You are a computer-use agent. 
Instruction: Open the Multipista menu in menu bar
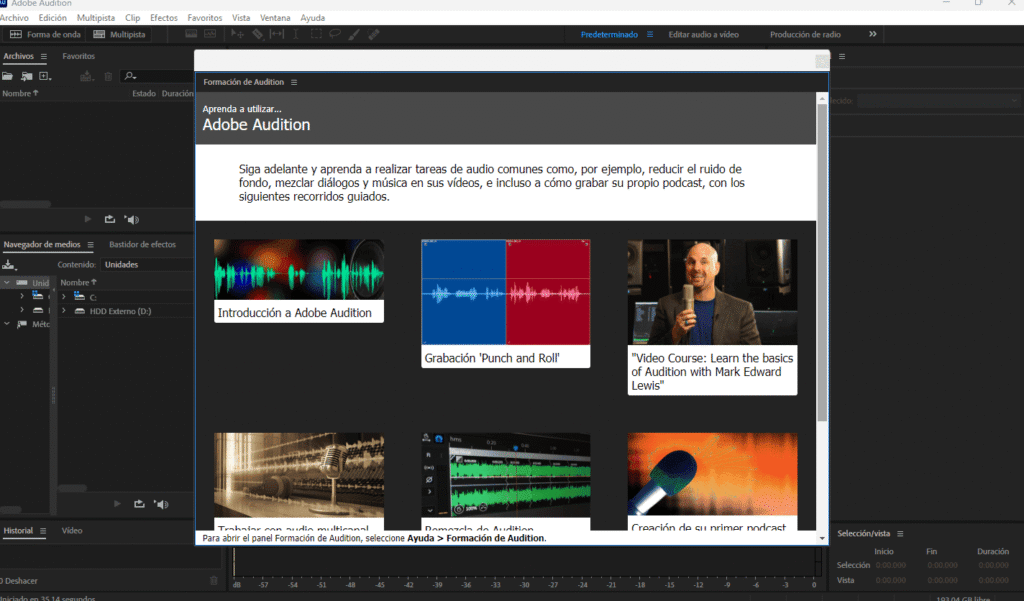coord(95,18)
